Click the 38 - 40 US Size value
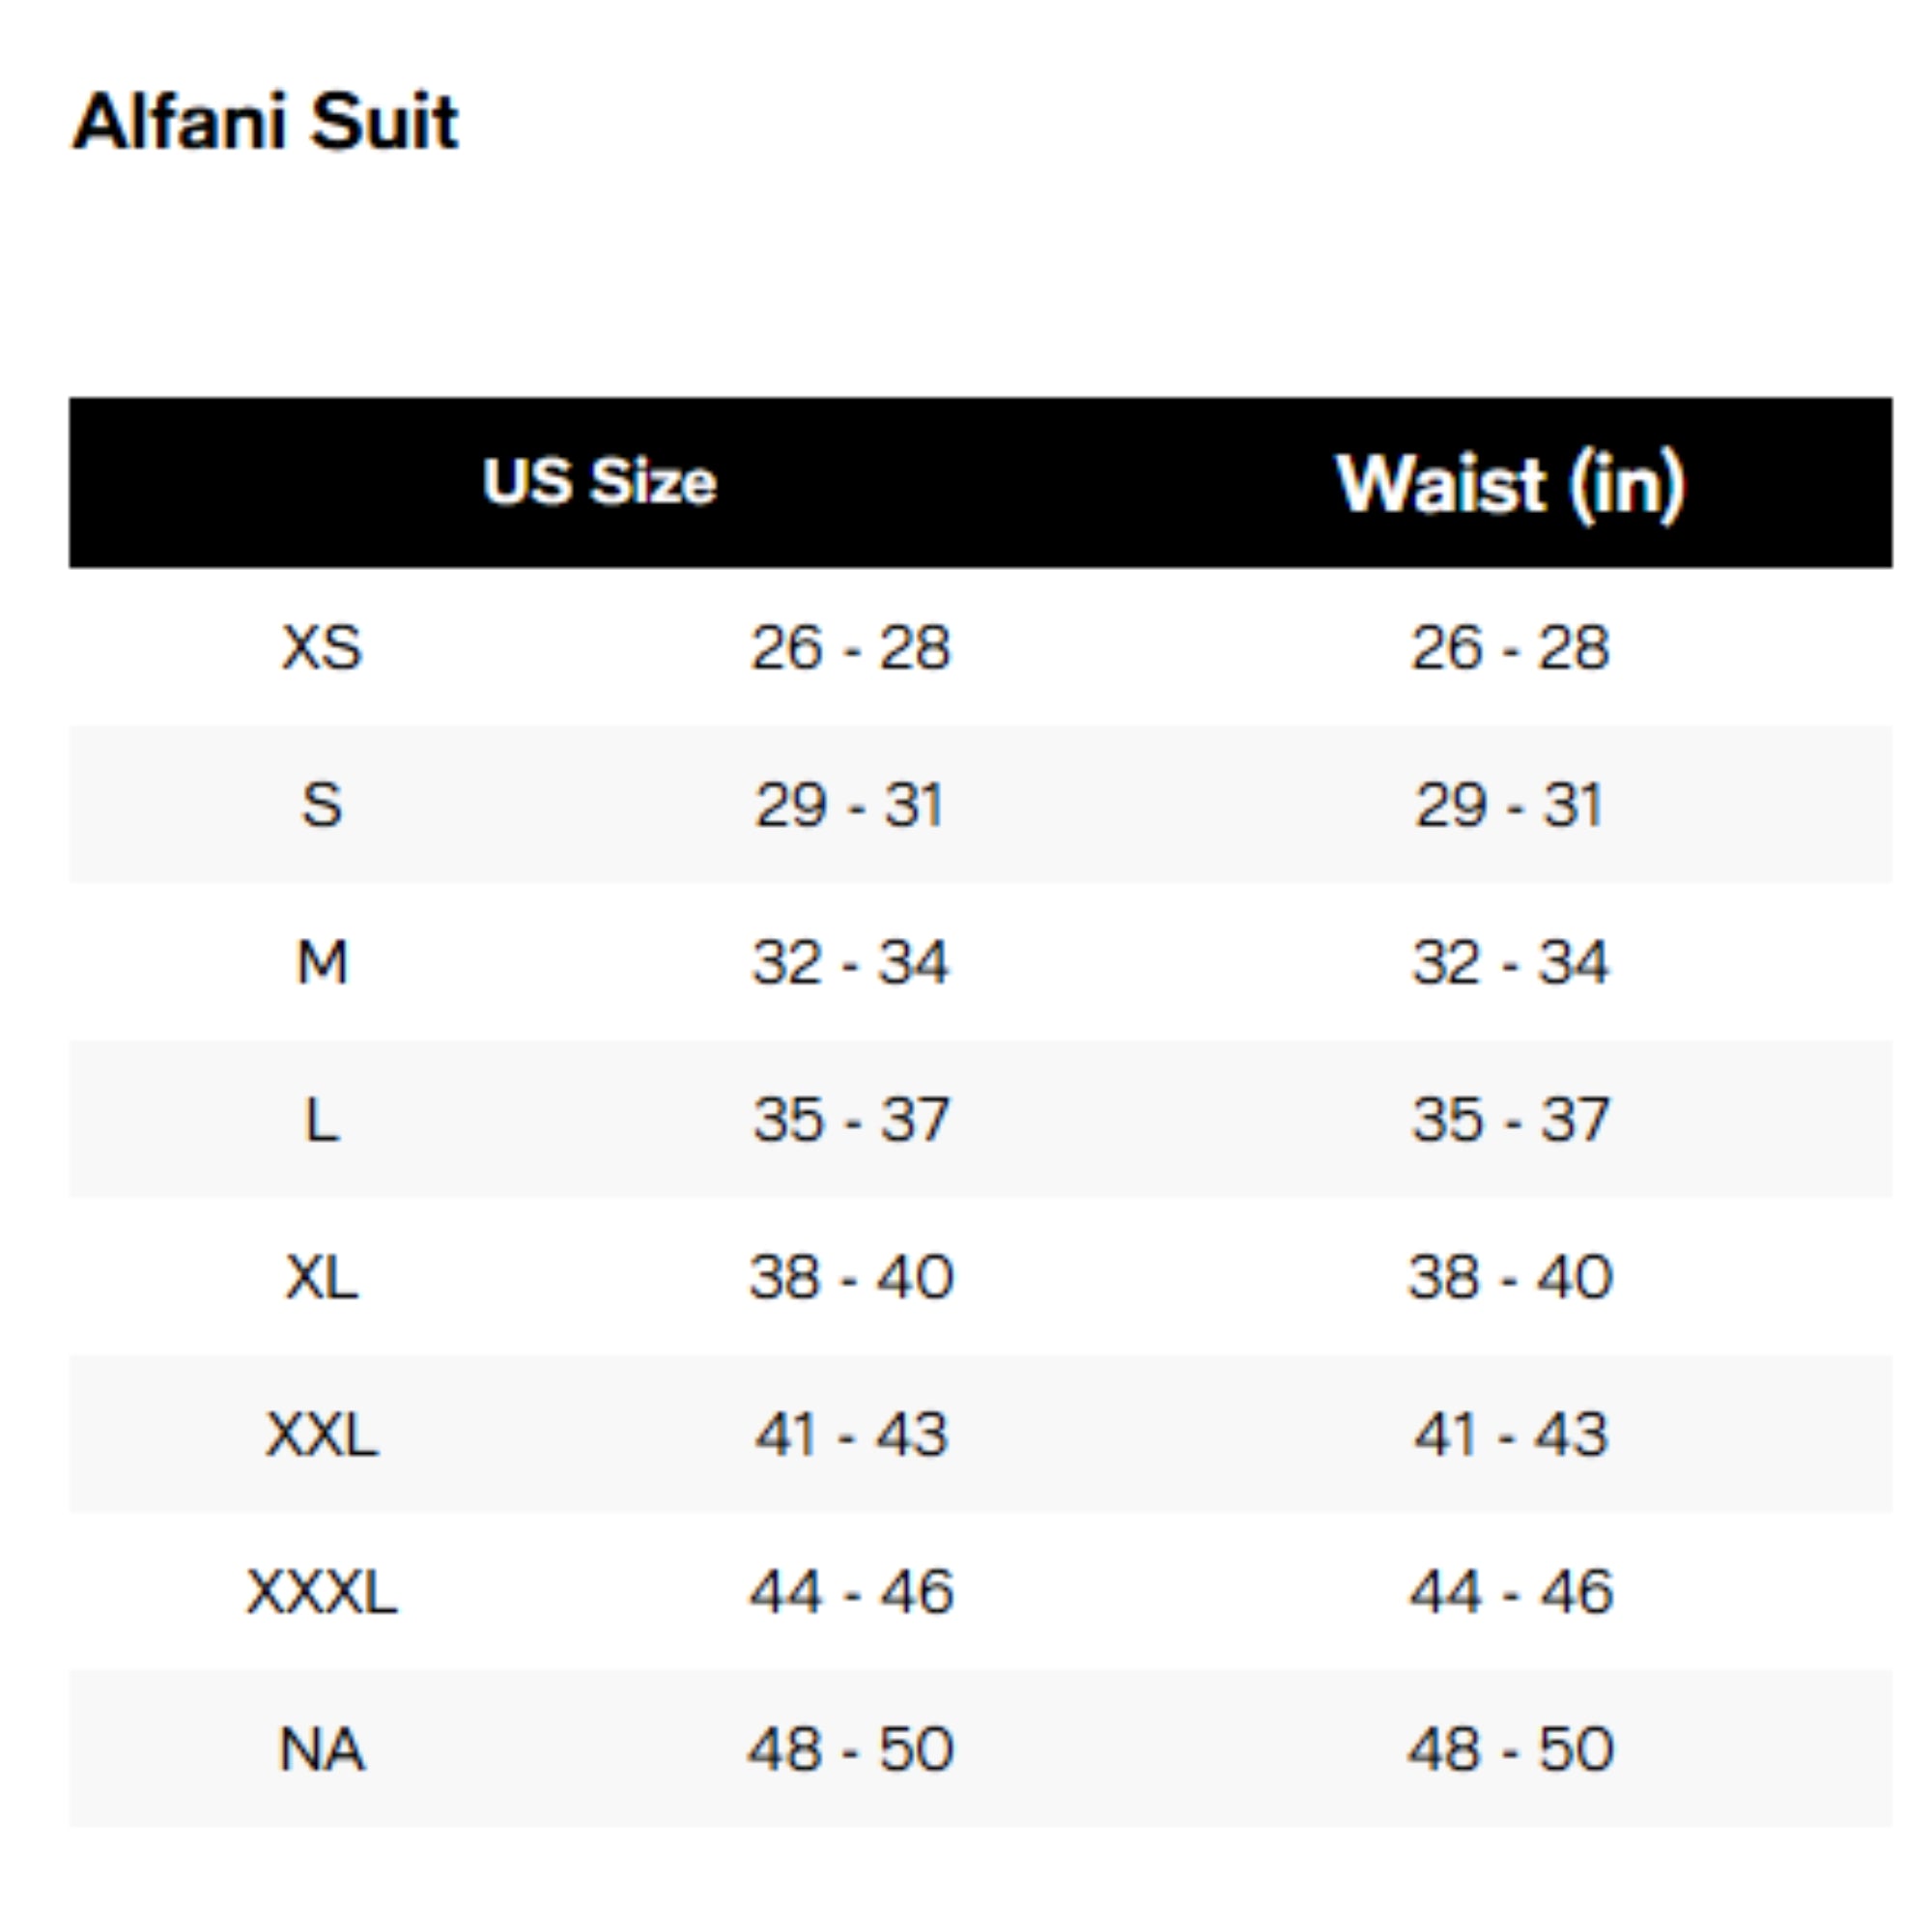The width and height of the screenshot is (1932, 1932). tap(851, 1277)
